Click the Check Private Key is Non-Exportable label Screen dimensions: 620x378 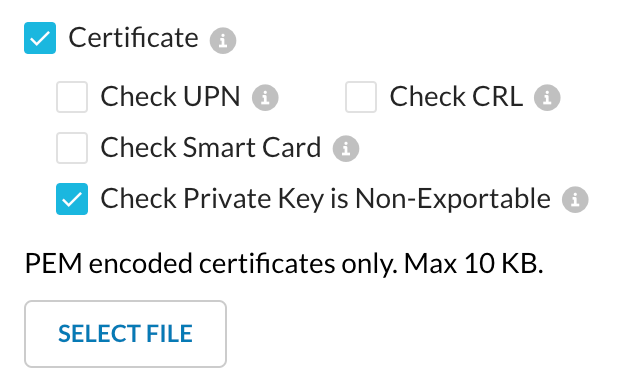tap(325, 199)
